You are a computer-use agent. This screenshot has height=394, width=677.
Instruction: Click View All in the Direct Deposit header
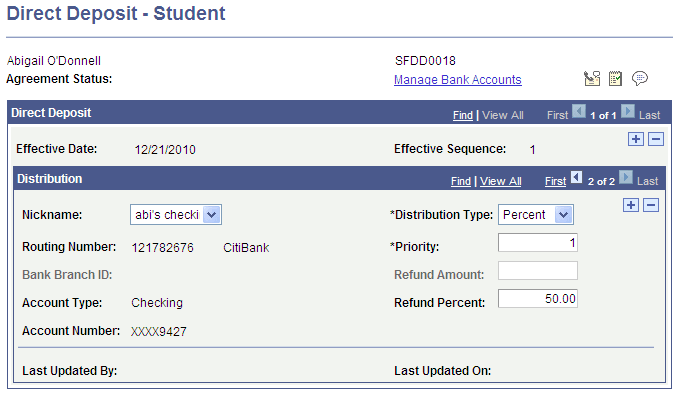point(503,115)
